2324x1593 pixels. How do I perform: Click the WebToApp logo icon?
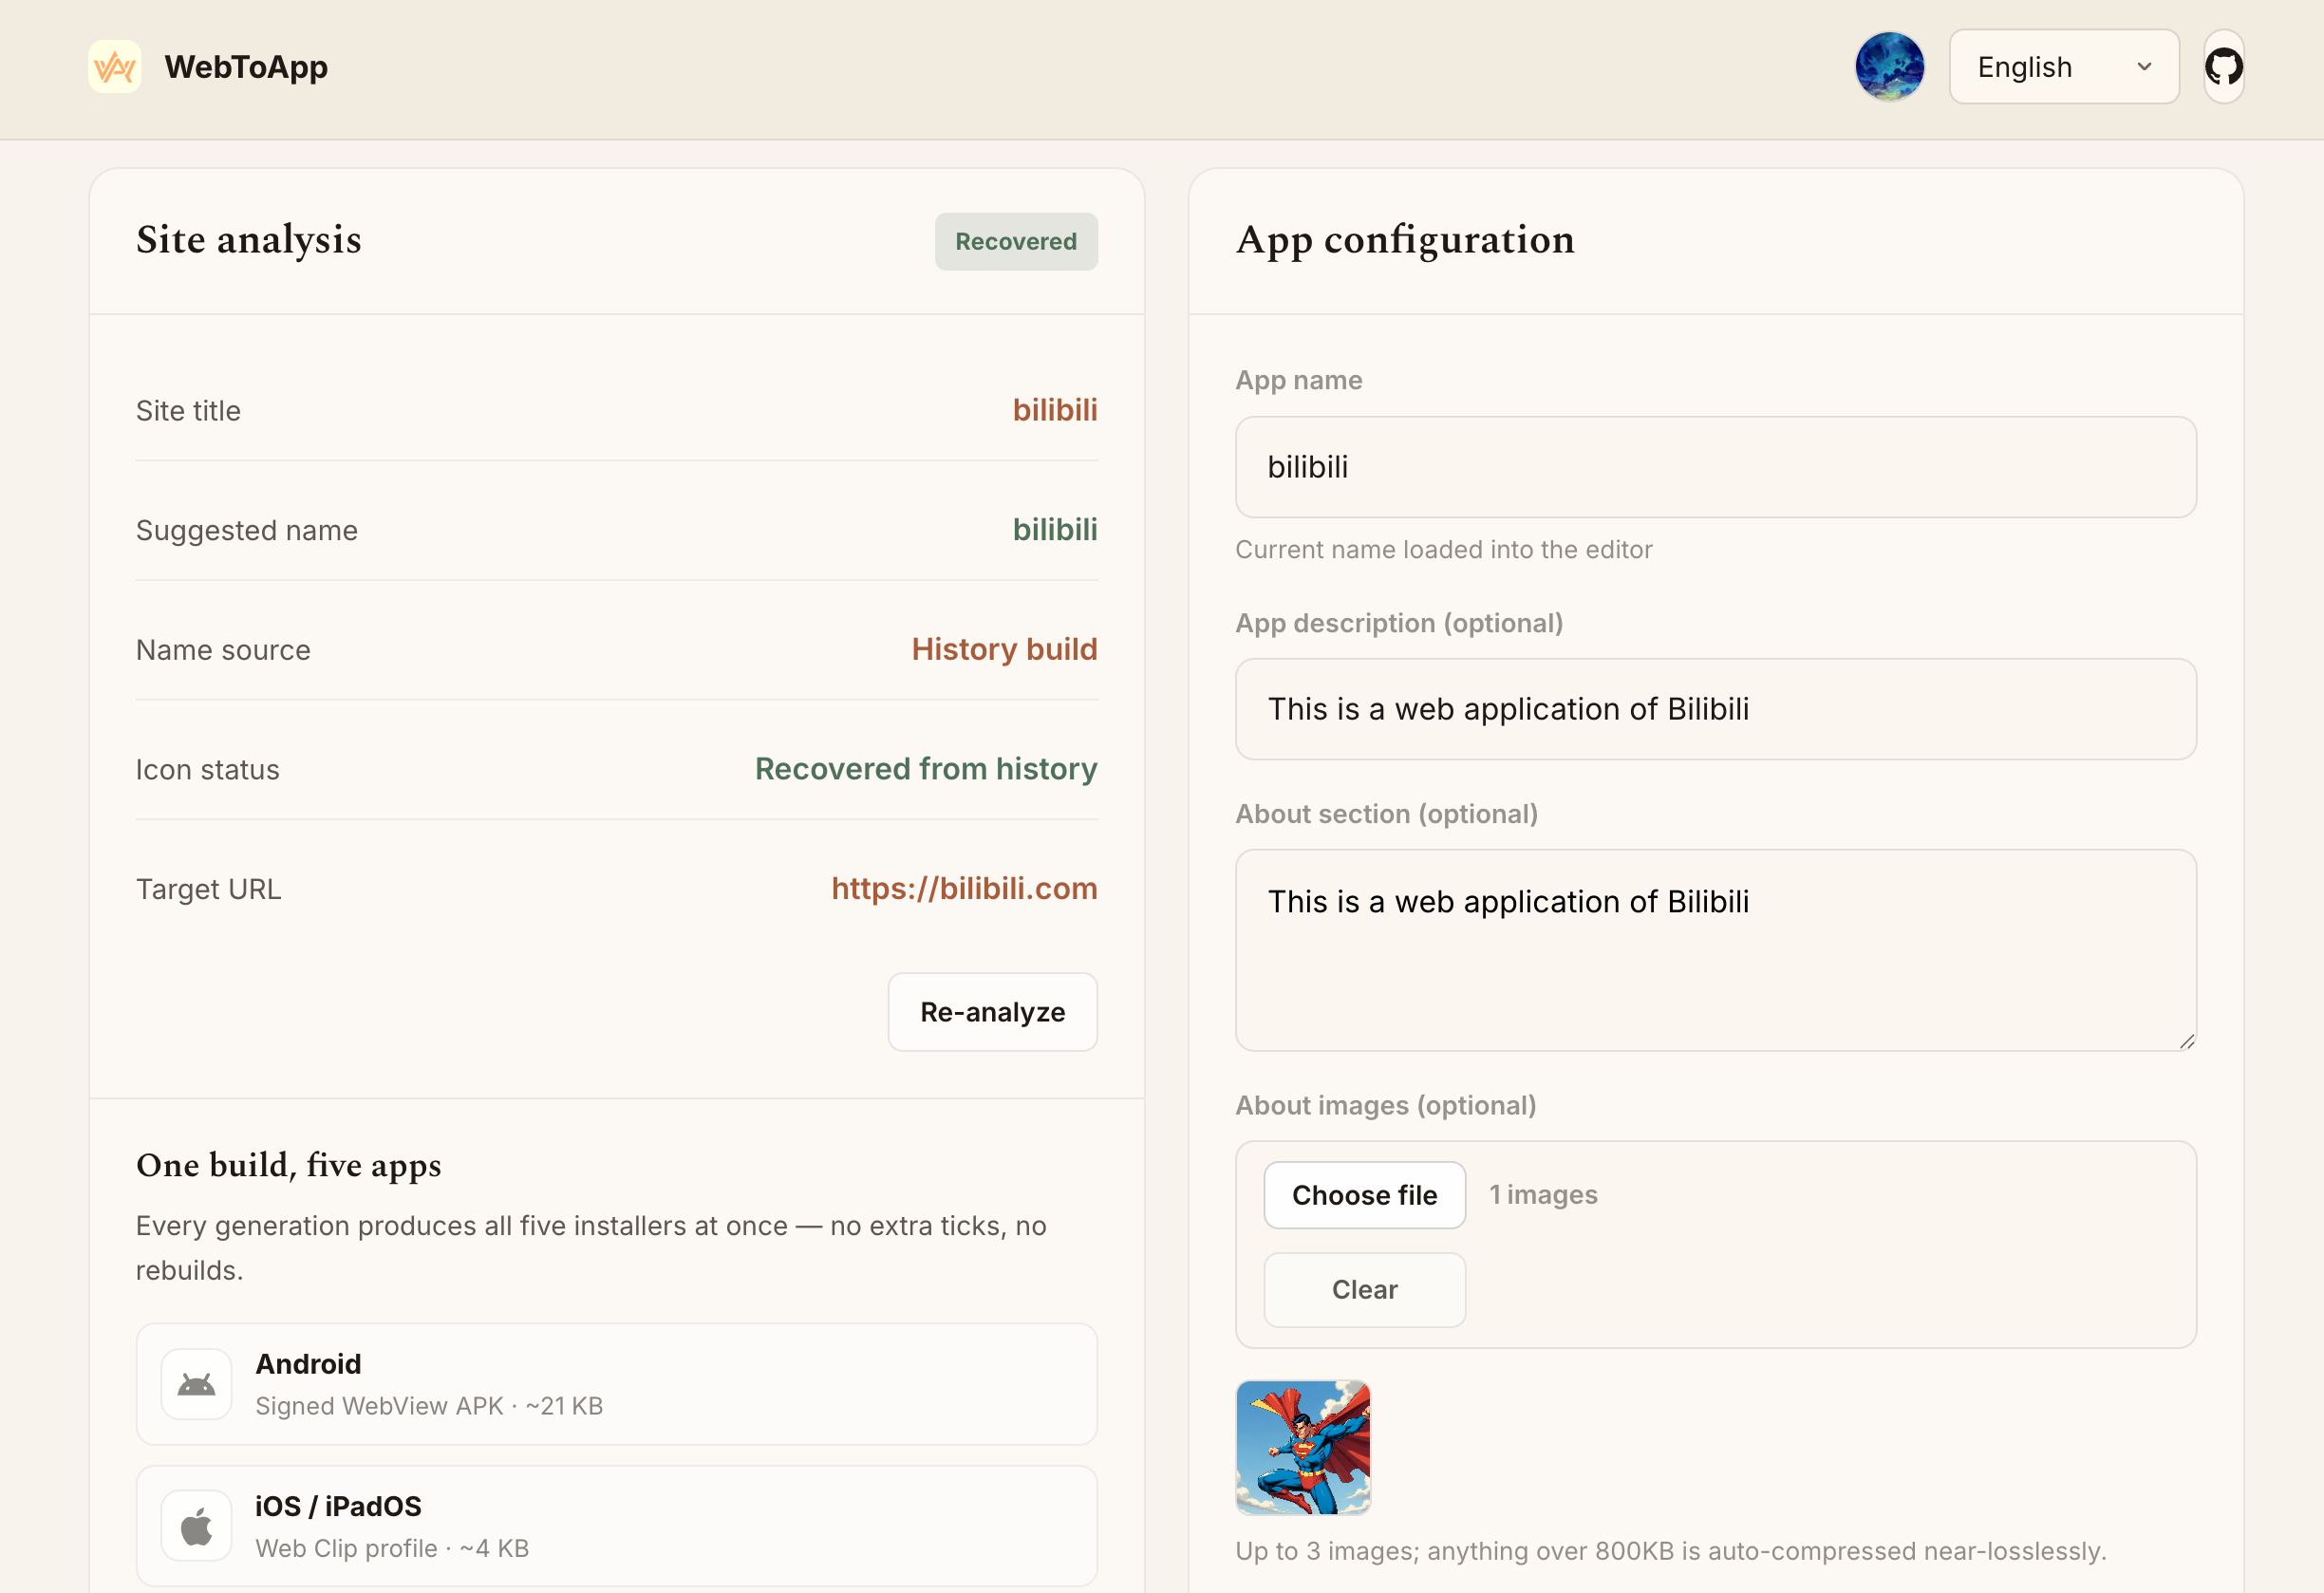point(114,67)
